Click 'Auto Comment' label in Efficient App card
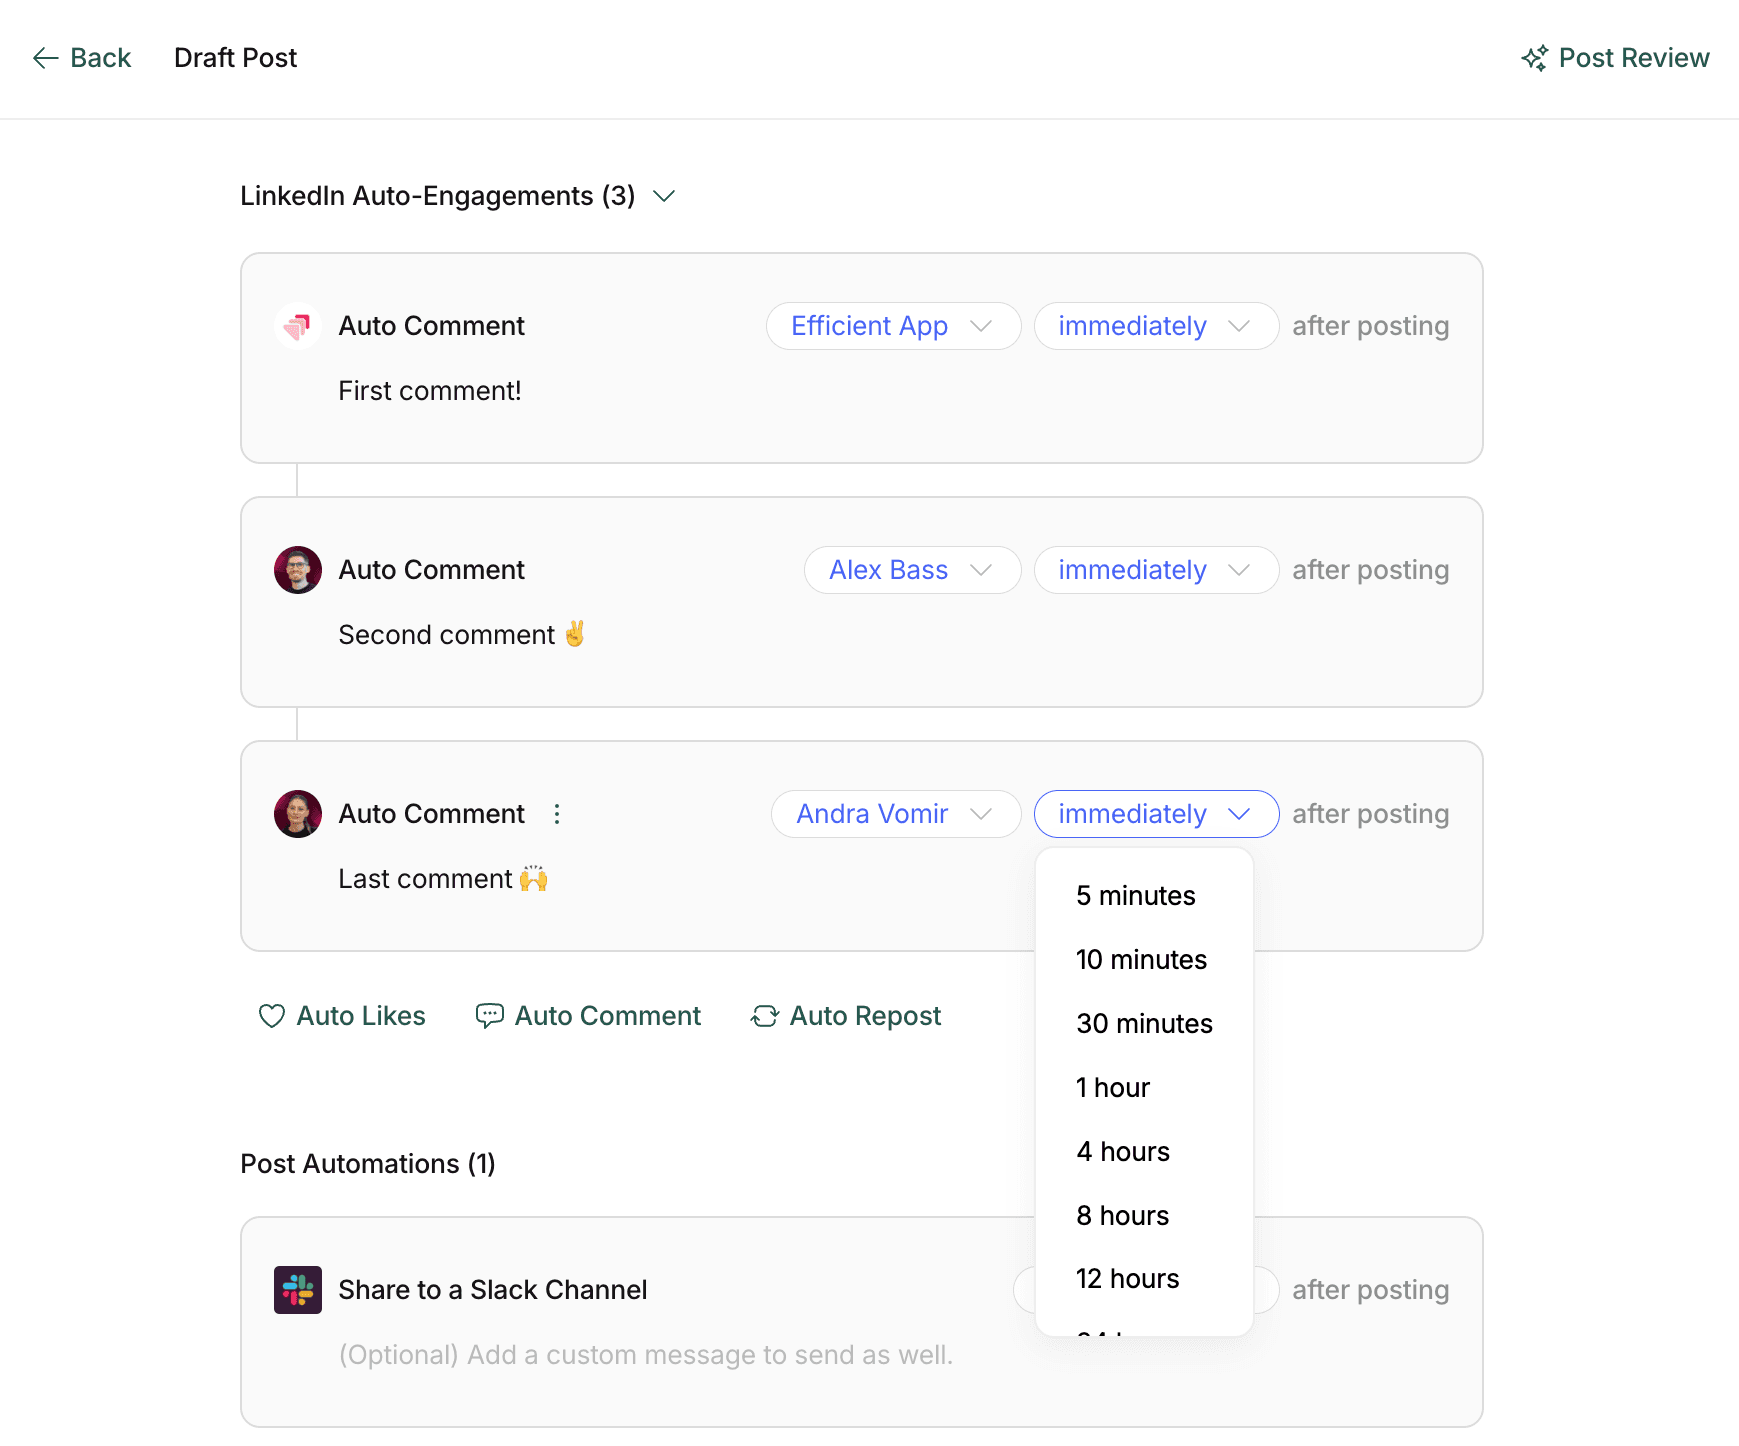Image resolution: width=1739 pixels, height=1446 pixels. point(432,326)
